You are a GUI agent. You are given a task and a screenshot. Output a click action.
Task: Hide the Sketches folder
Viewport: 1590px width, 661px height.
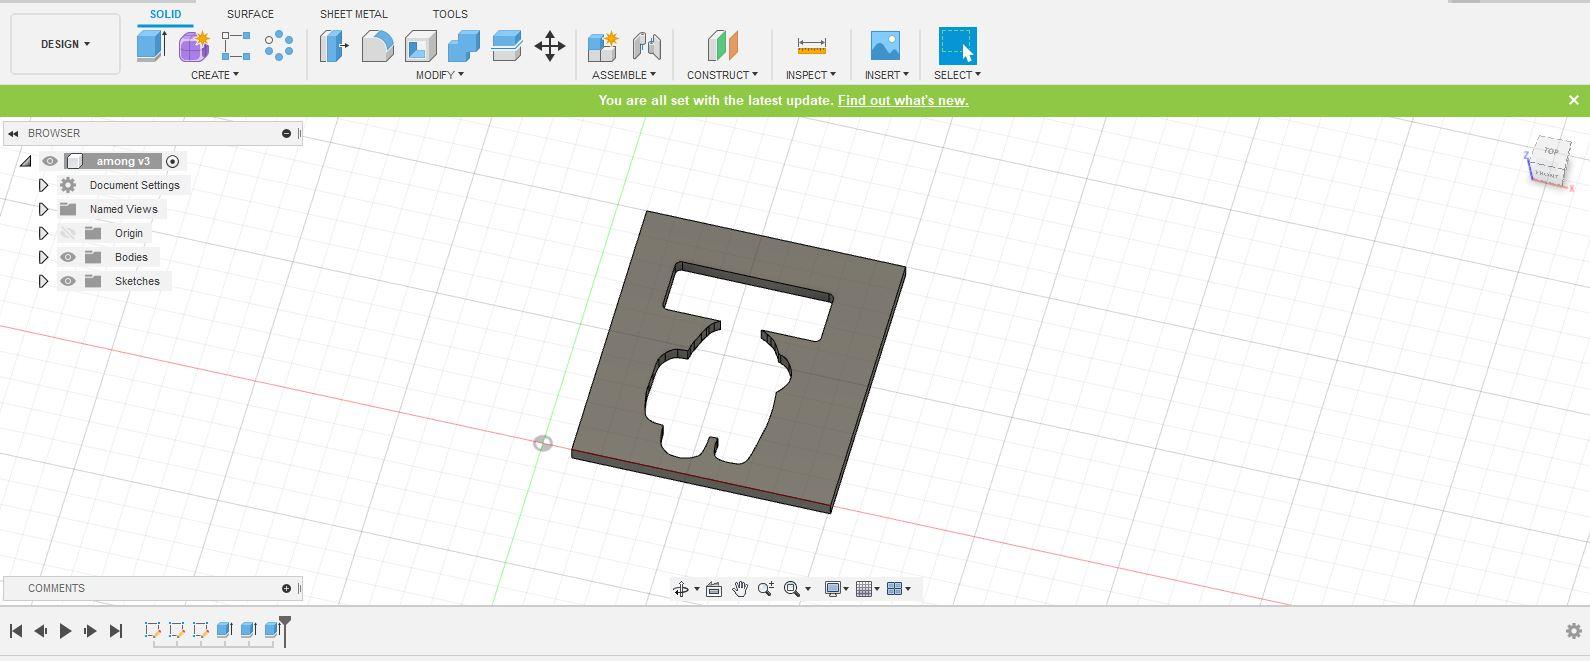[68, 281]
